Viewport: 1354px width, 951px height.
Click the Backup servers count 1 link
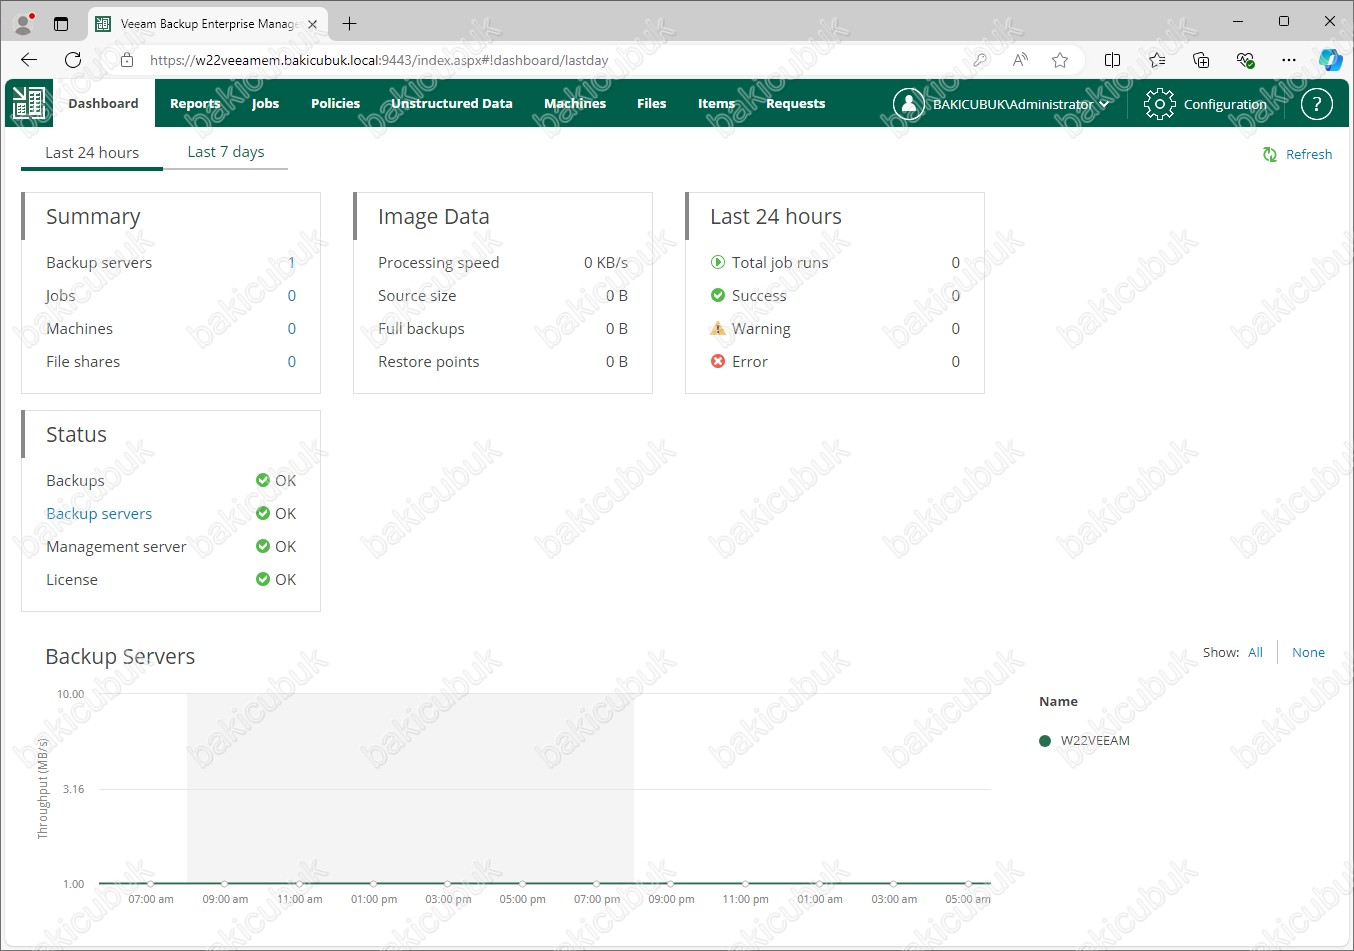(x=291, y=262)
